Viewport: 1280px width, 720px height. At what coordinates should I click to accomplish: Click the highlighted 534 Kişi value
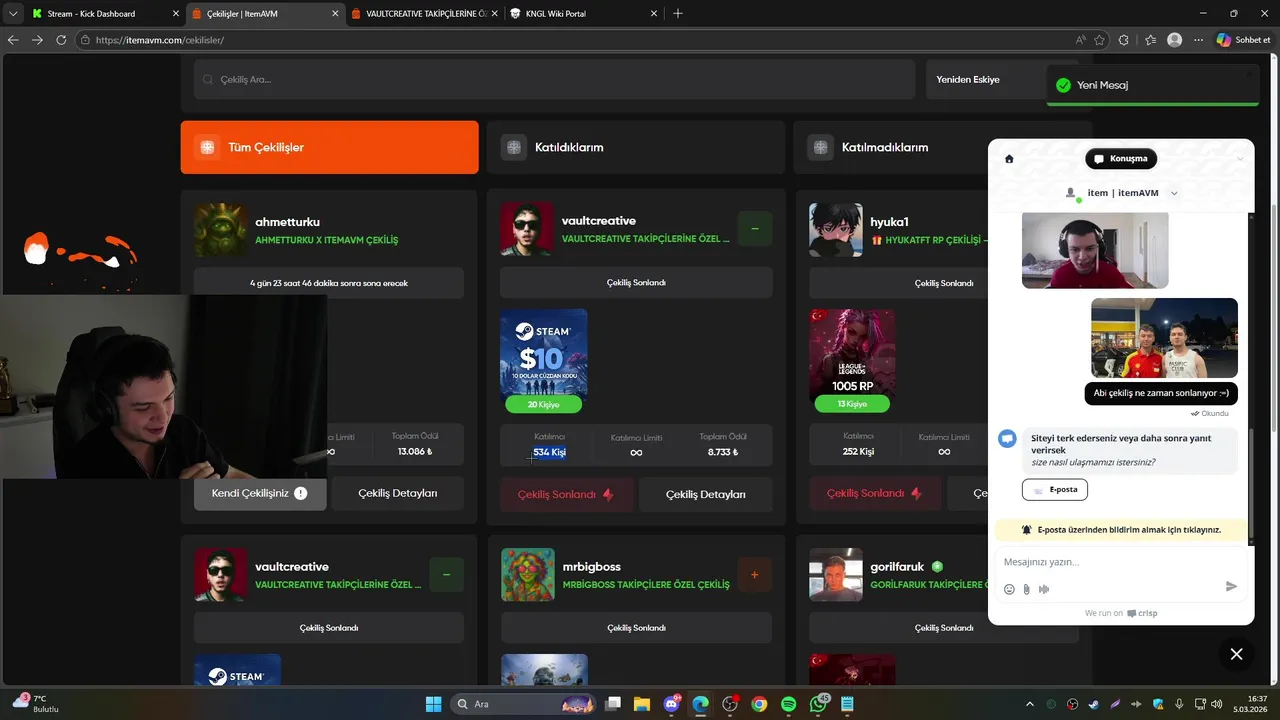[549, 452]
